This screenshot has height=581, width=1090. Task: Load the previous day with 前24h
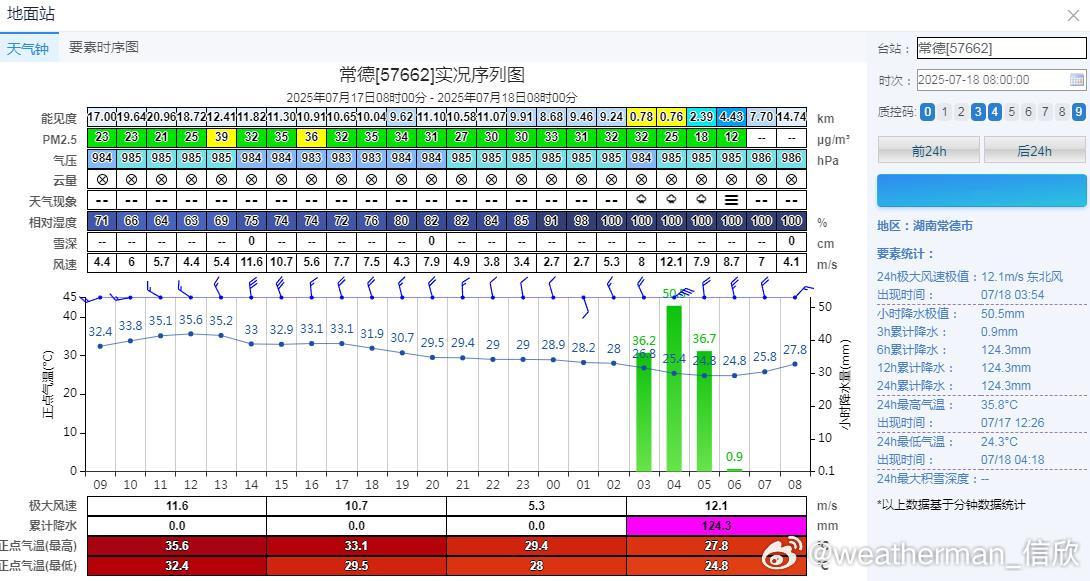[929, 151]
